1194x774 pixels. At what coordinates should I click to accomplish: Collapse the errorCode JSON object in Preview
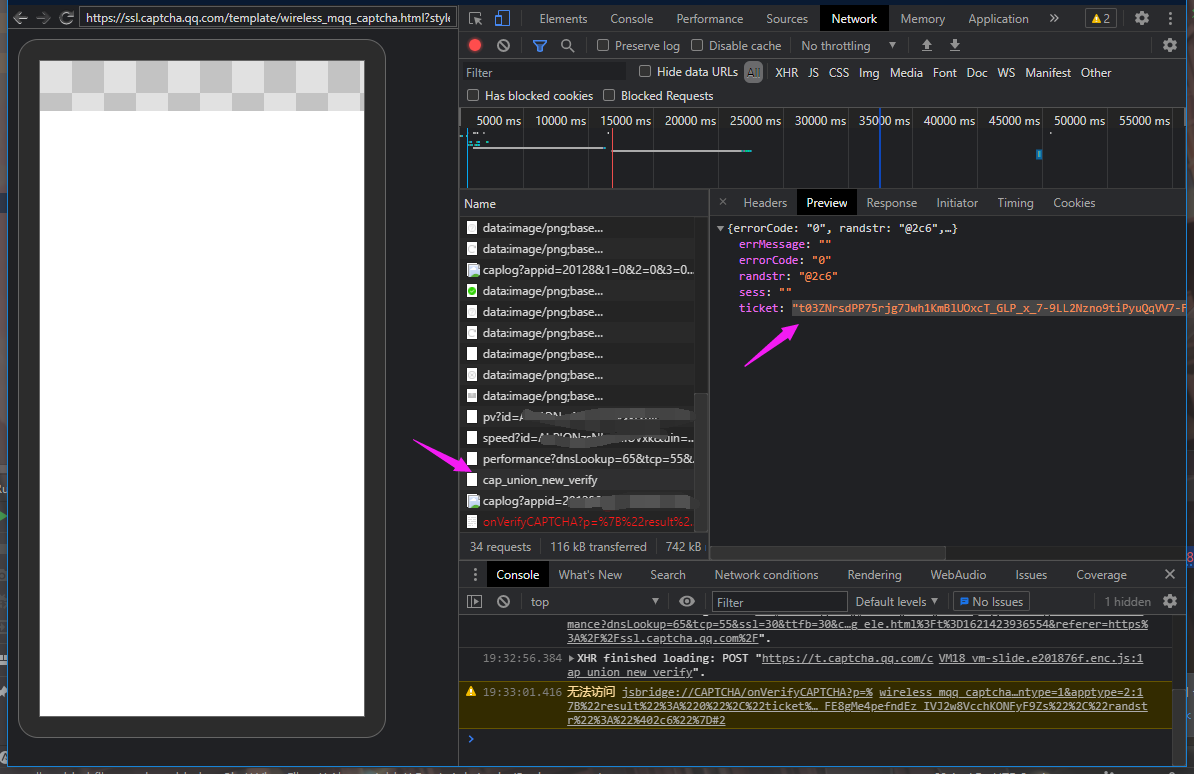click(721, 229)
